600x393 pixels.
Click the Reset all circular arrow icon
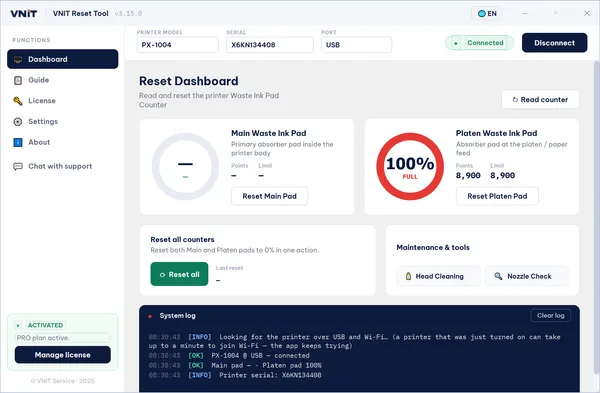[x=162, y=275]
